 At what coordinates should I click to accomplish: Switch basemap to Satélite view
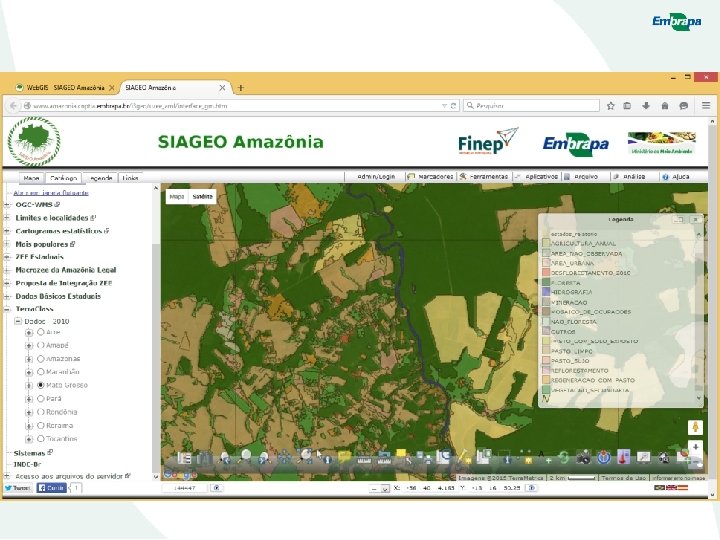coord(202,197)
